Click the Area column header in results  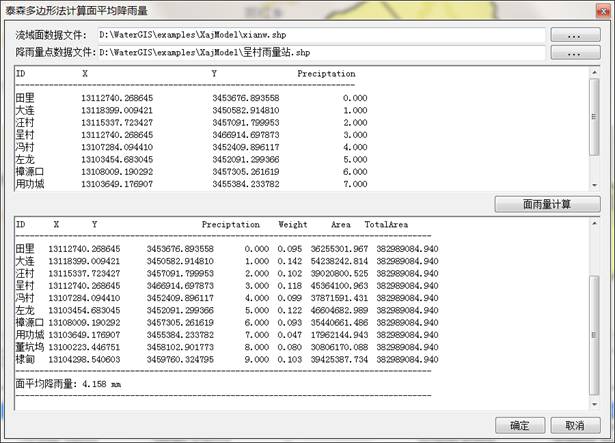pos(341,224)
